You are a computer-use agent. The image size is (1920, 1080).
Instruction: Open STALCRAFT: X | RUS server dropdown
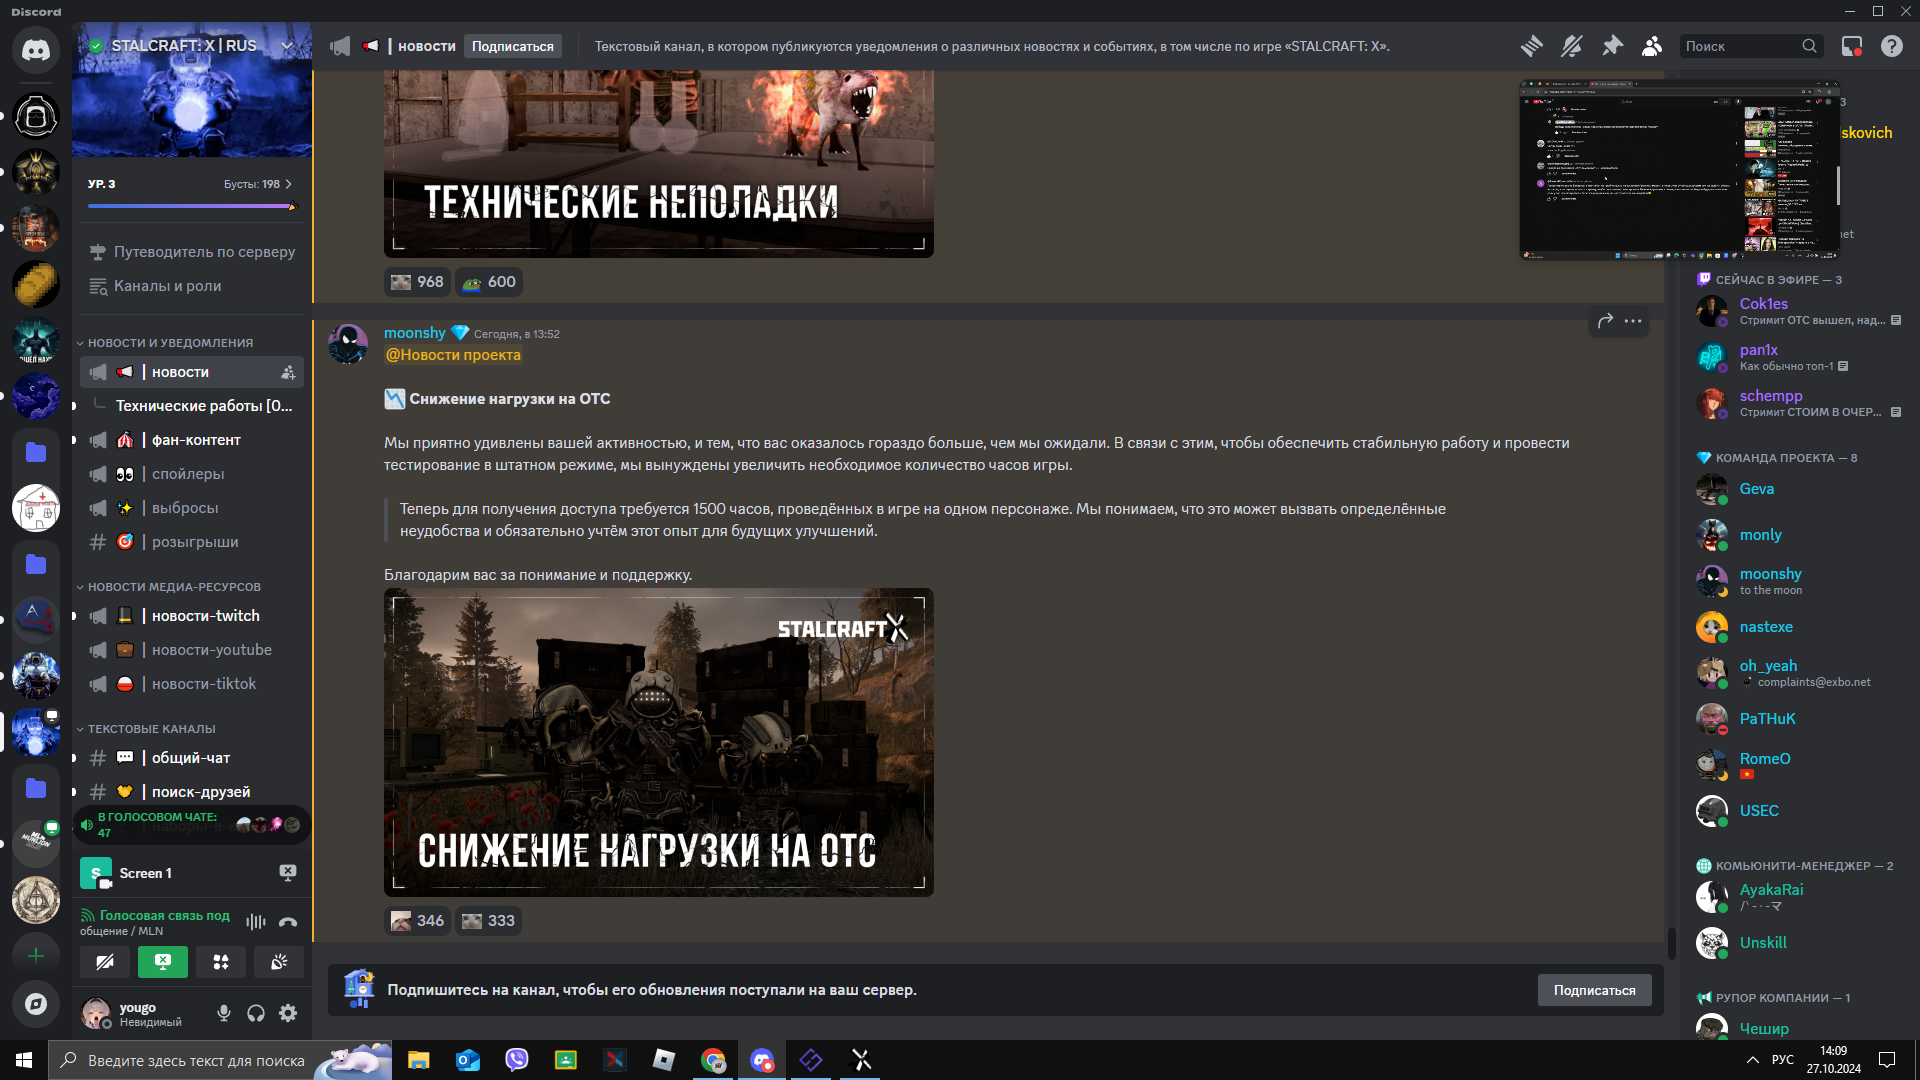coord(287,46)
